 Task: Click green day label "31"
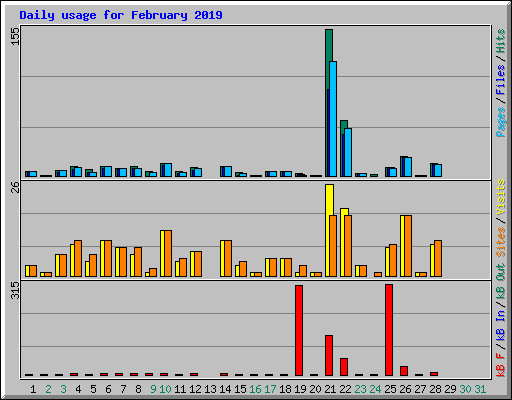coord(480,389)
